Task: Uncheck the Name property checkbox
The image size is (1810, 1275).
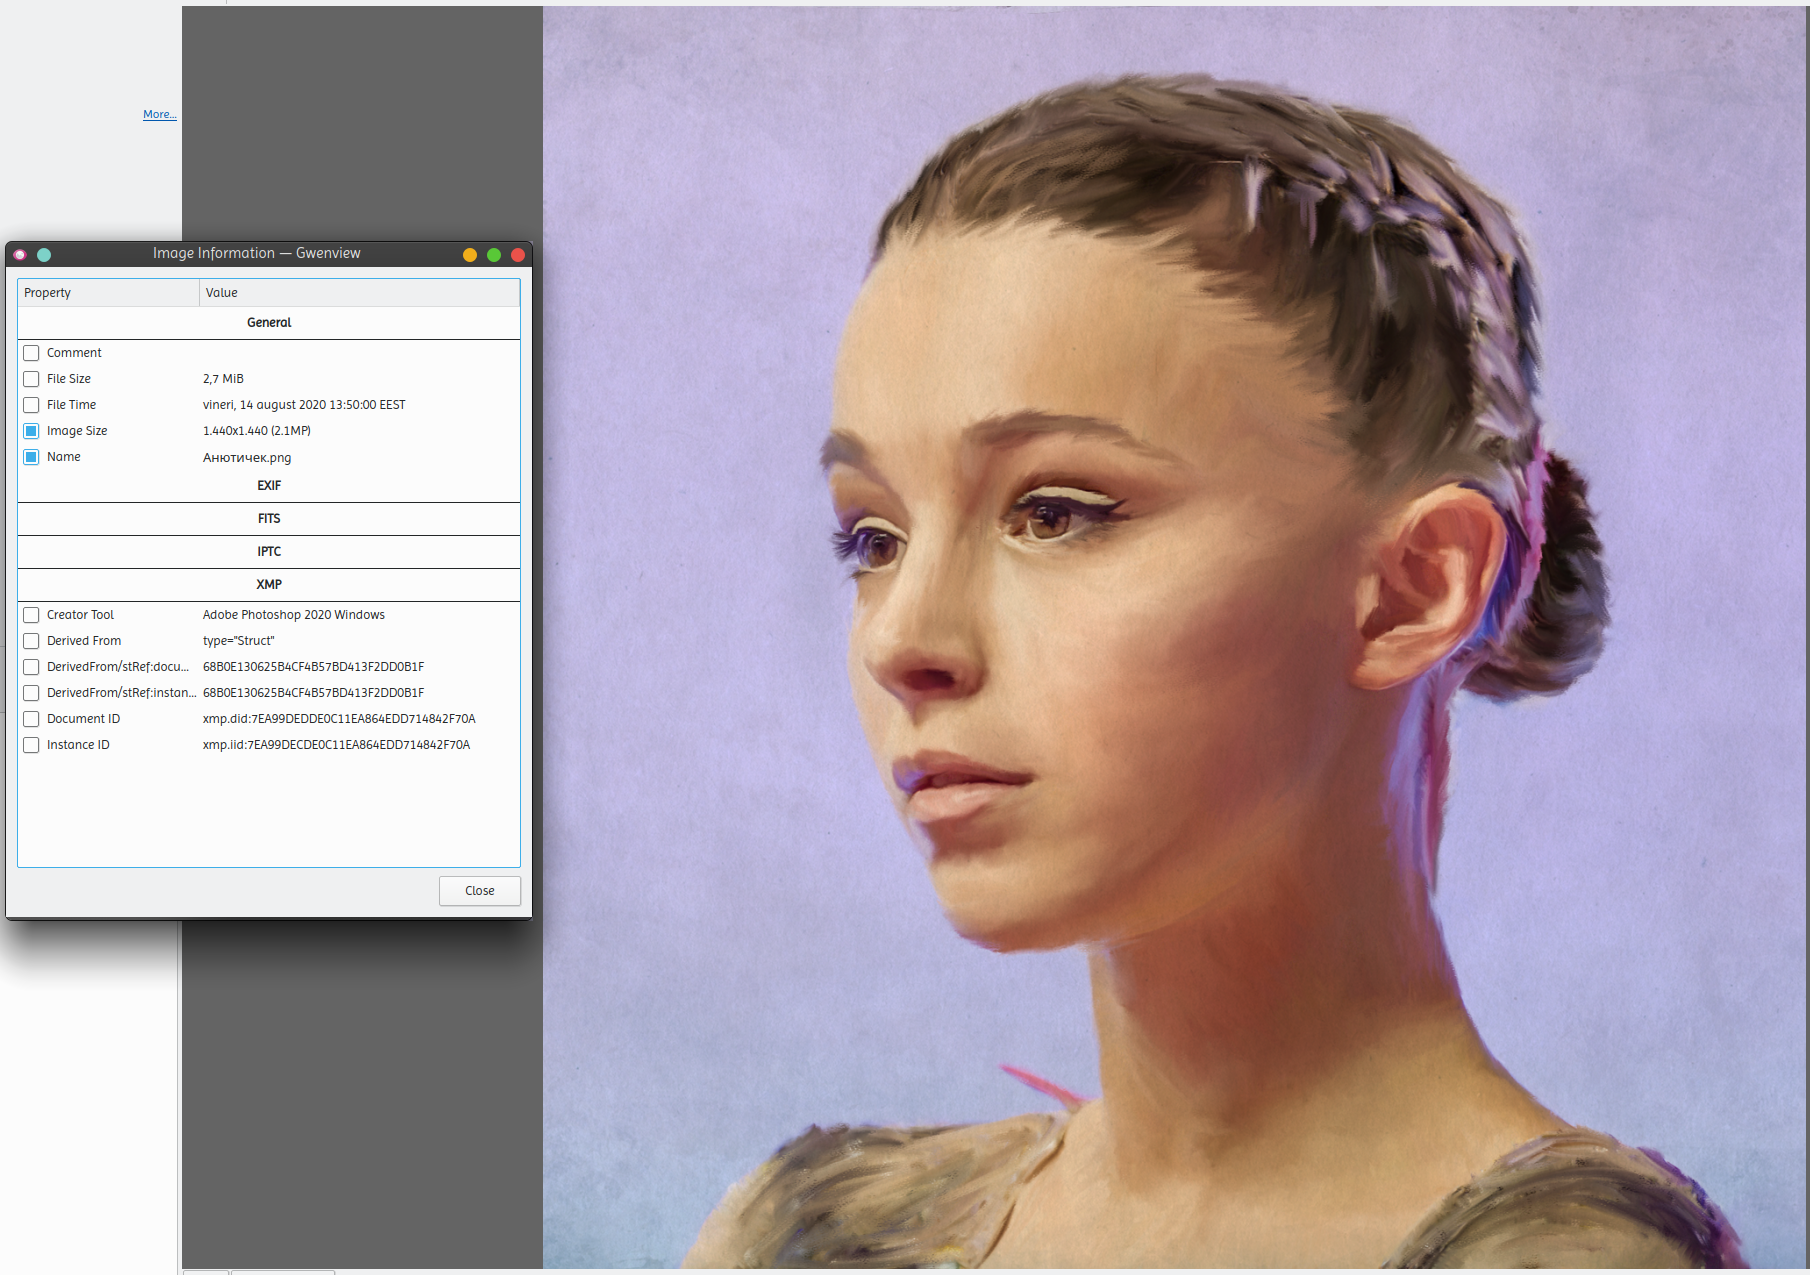Action: point(31,457)
